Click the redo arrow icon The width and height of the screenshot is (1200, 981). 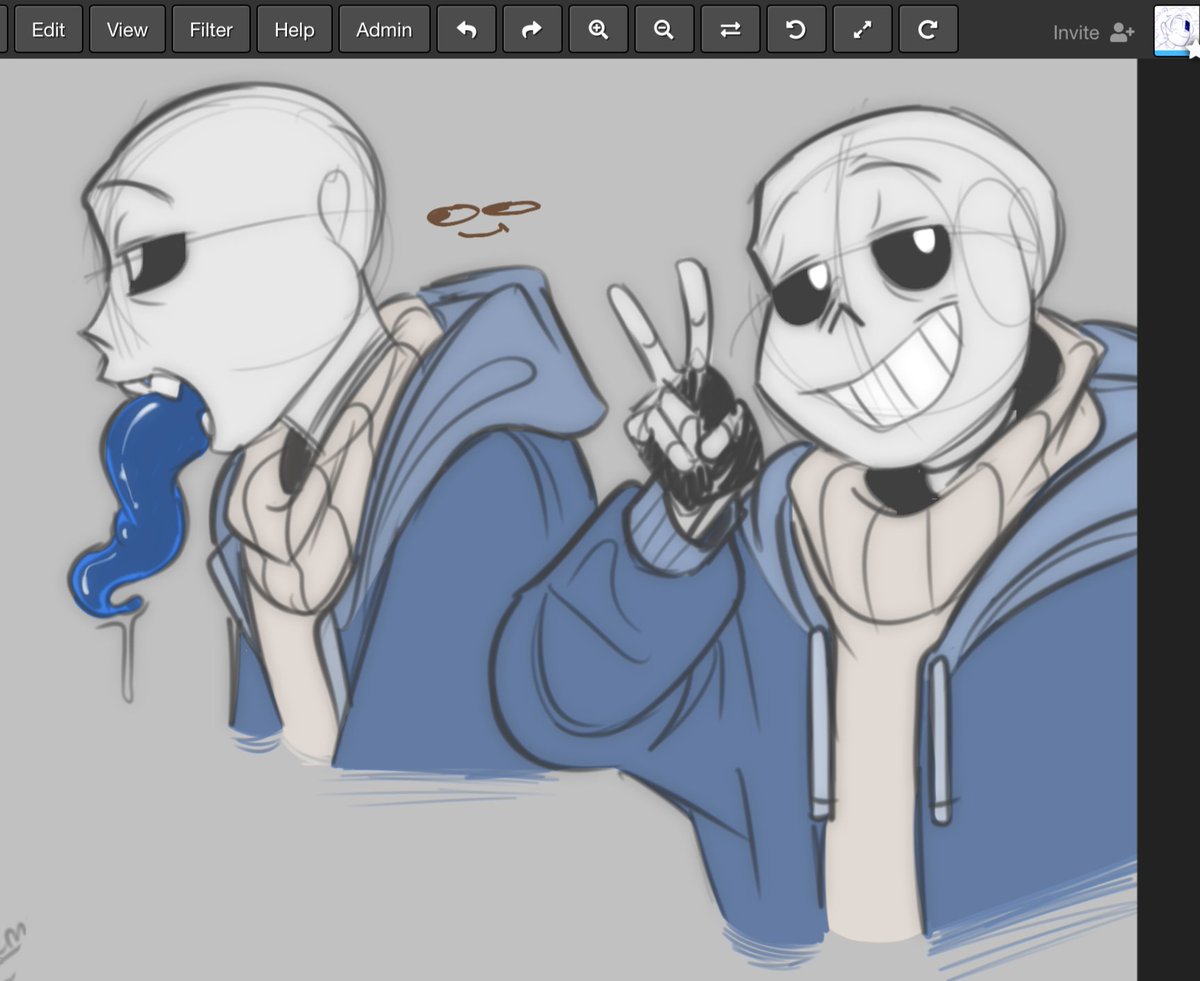[x=532, y=30]
